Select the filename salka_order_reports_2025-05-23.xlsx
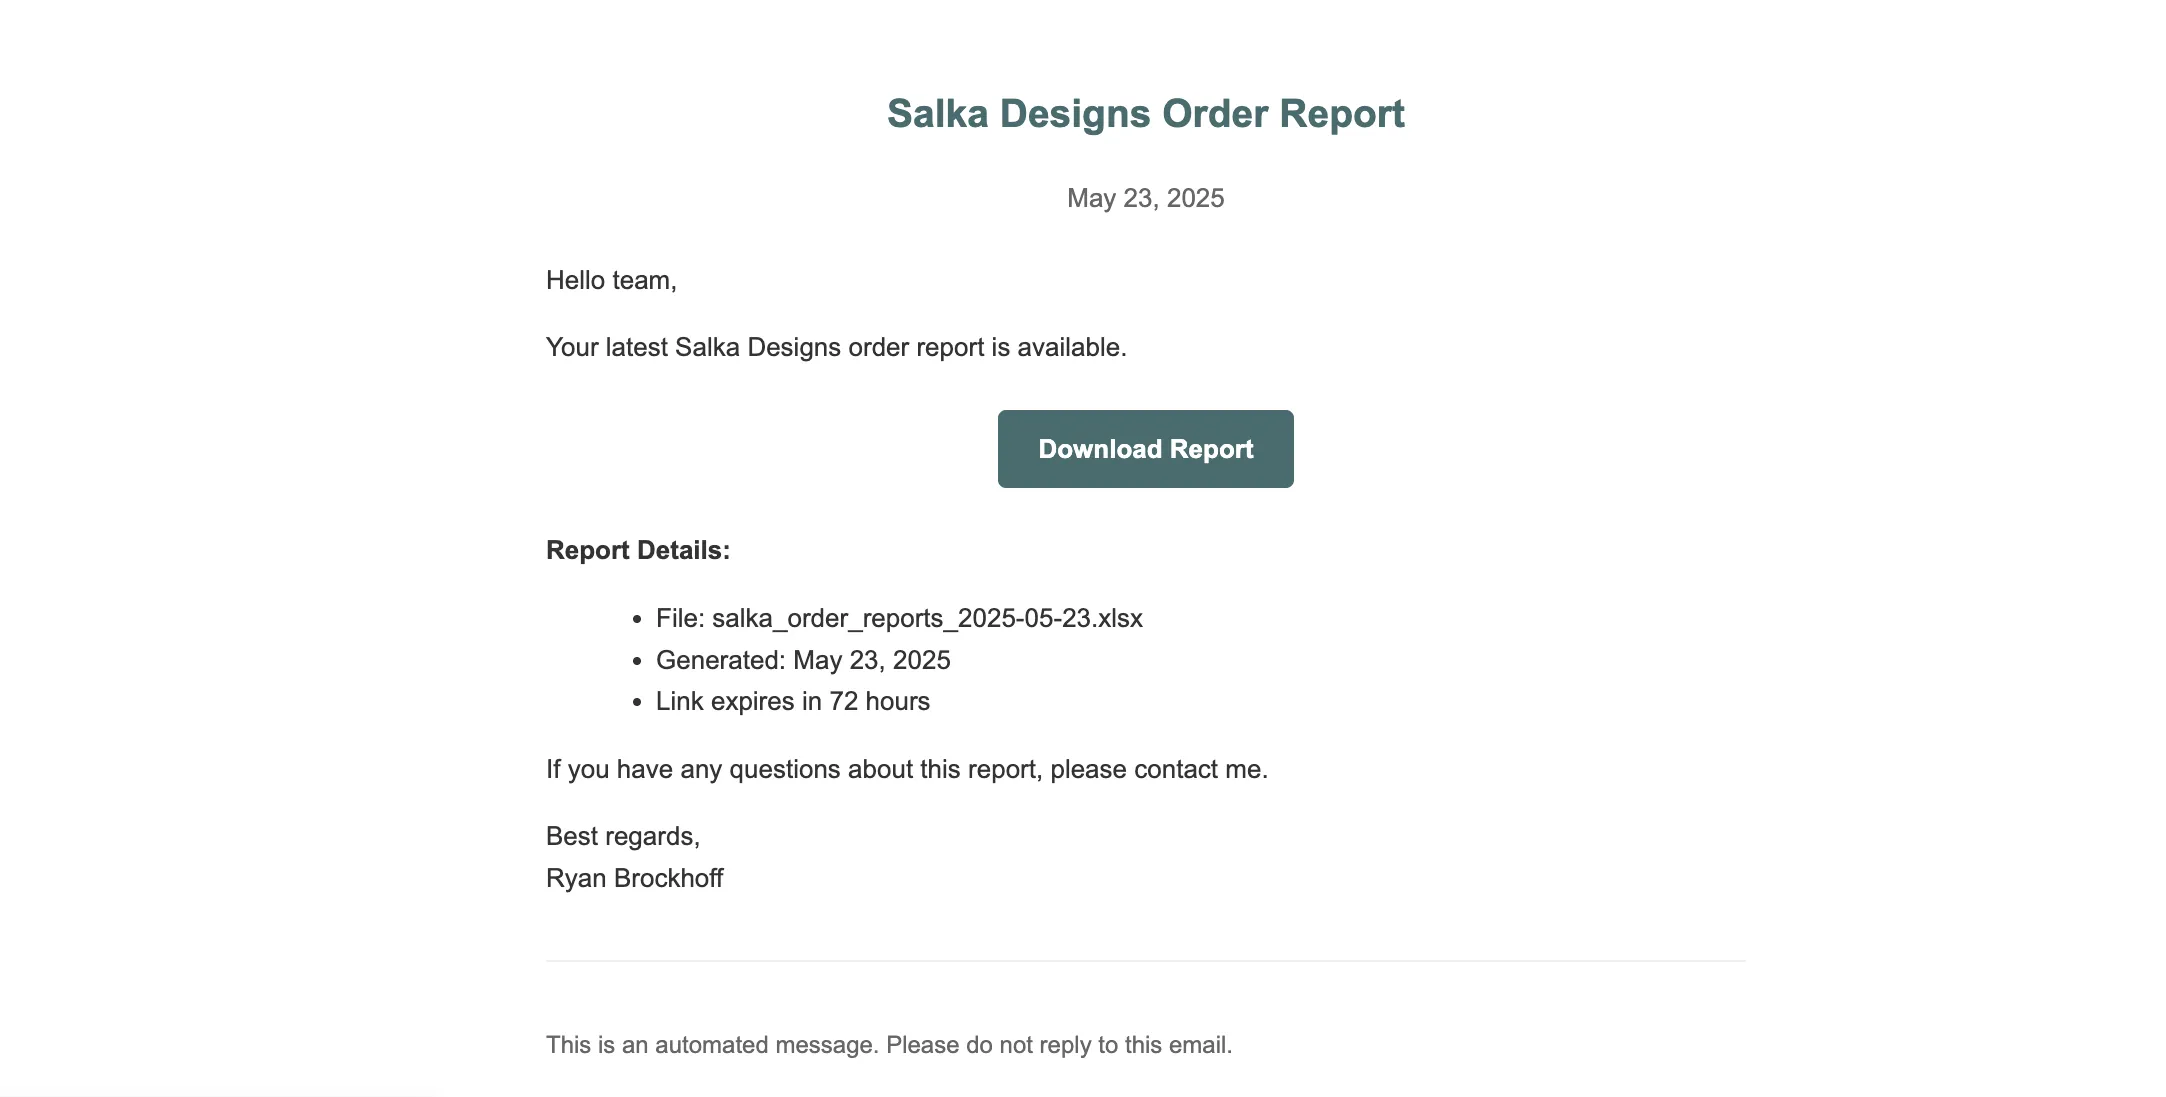 [x=927, y=618]
